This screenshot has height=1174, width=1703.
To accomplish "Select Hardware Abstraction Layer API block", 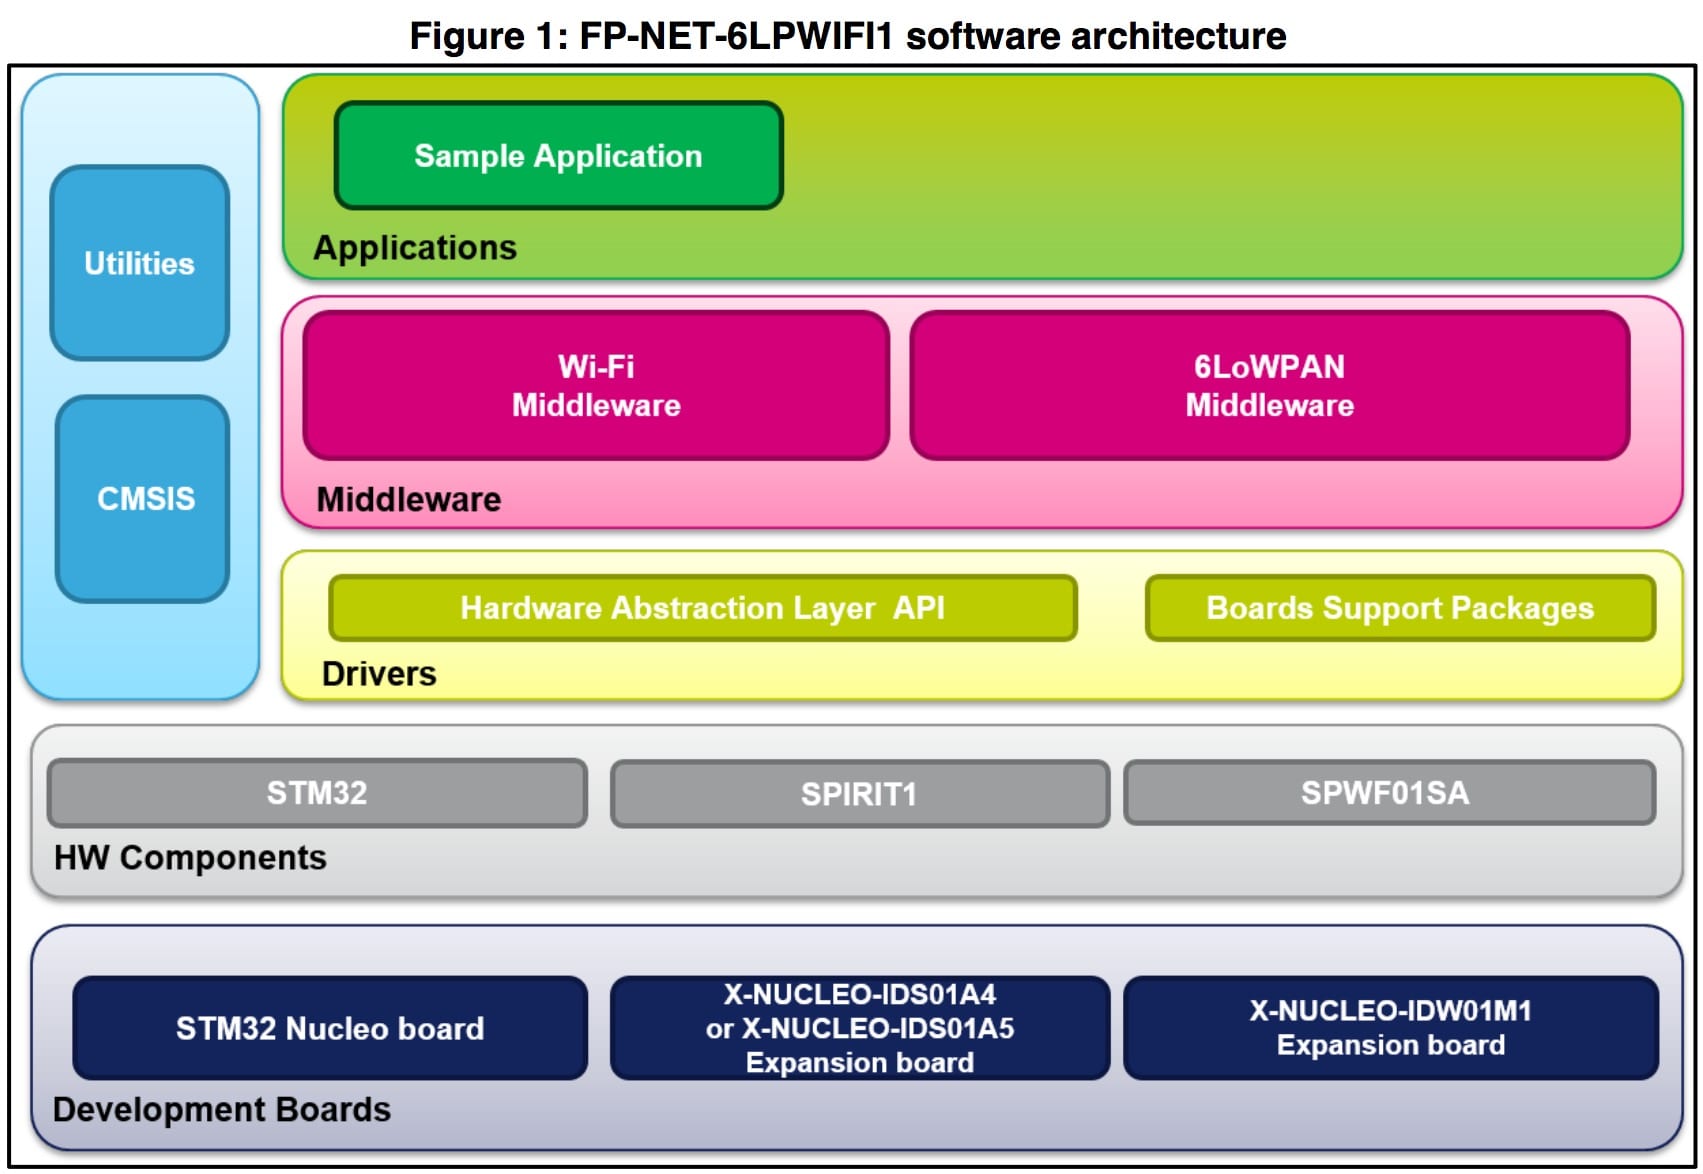I will point(702,608).
